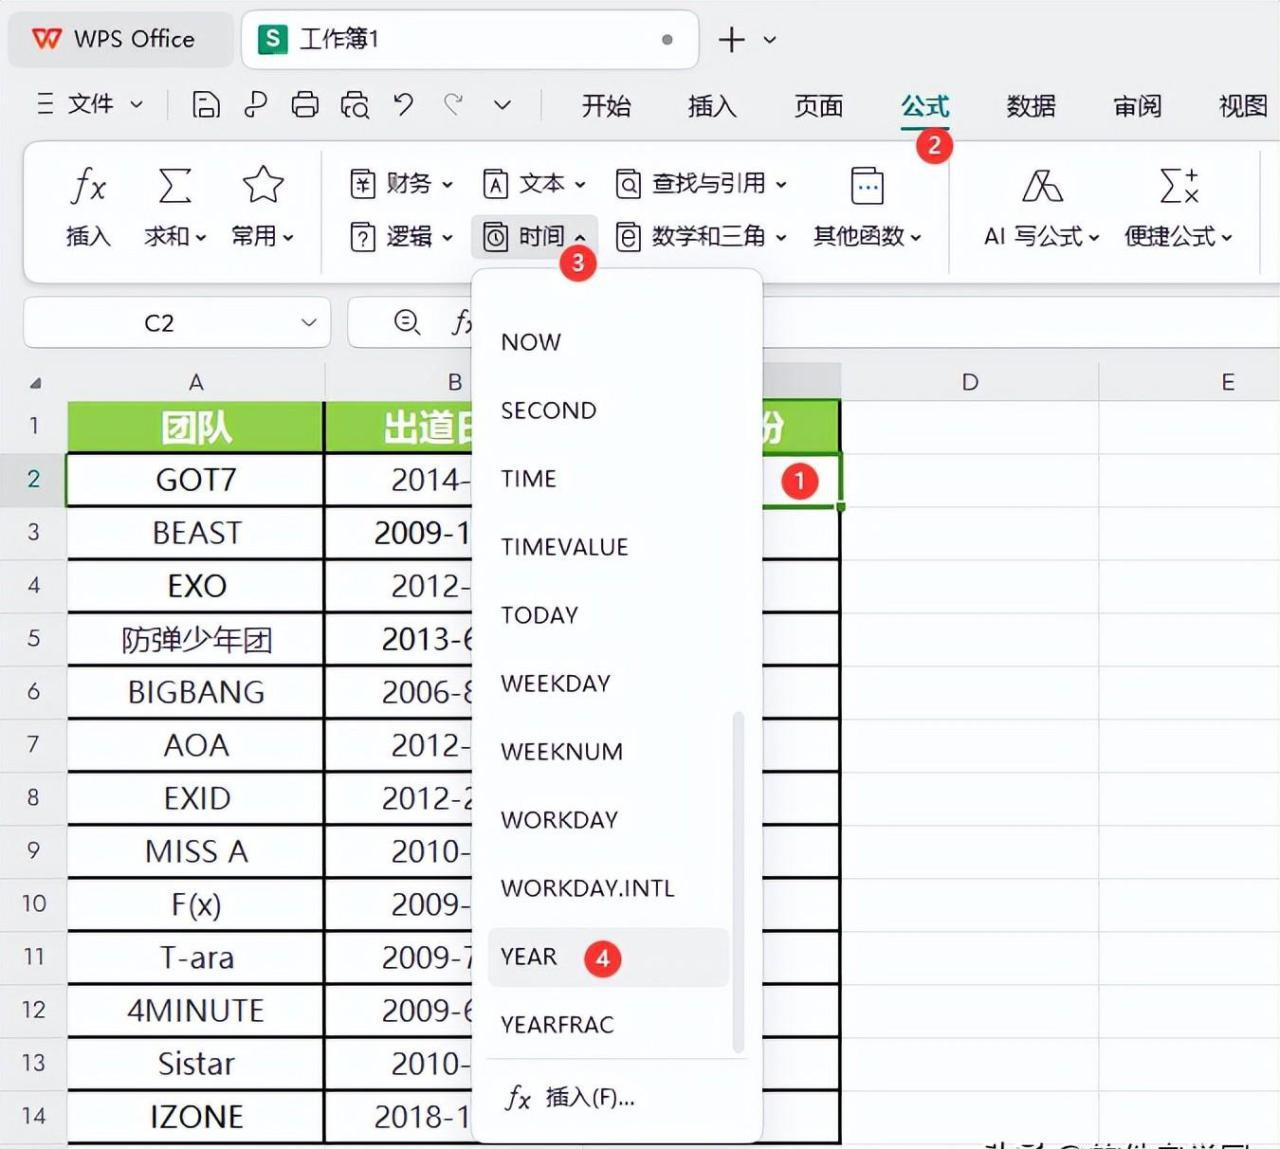The image size is (1280, 1149).
Task: Switch to the 审阅 ribbon tab
Action: pyautogui.click(x=1137, y=105)
